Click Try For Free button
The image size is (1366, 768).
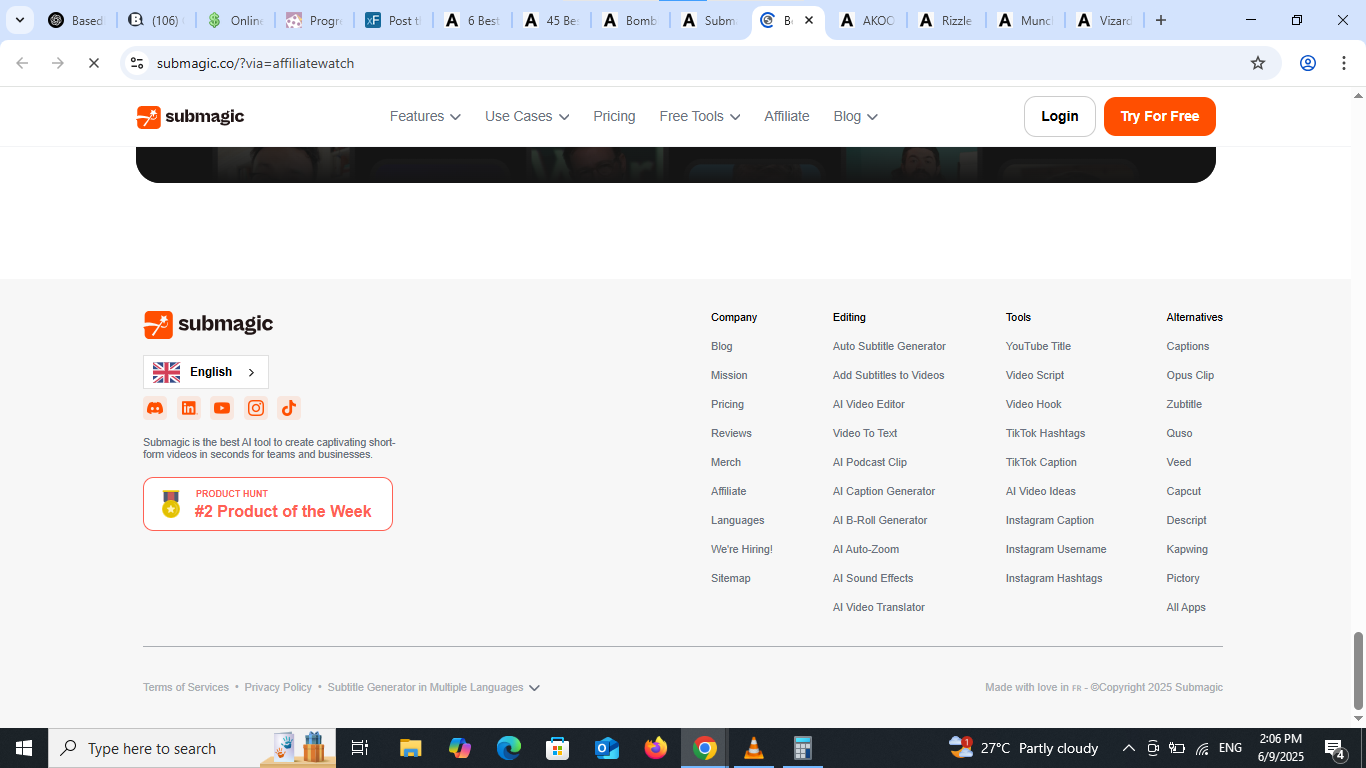click(x=1160, y=116)
